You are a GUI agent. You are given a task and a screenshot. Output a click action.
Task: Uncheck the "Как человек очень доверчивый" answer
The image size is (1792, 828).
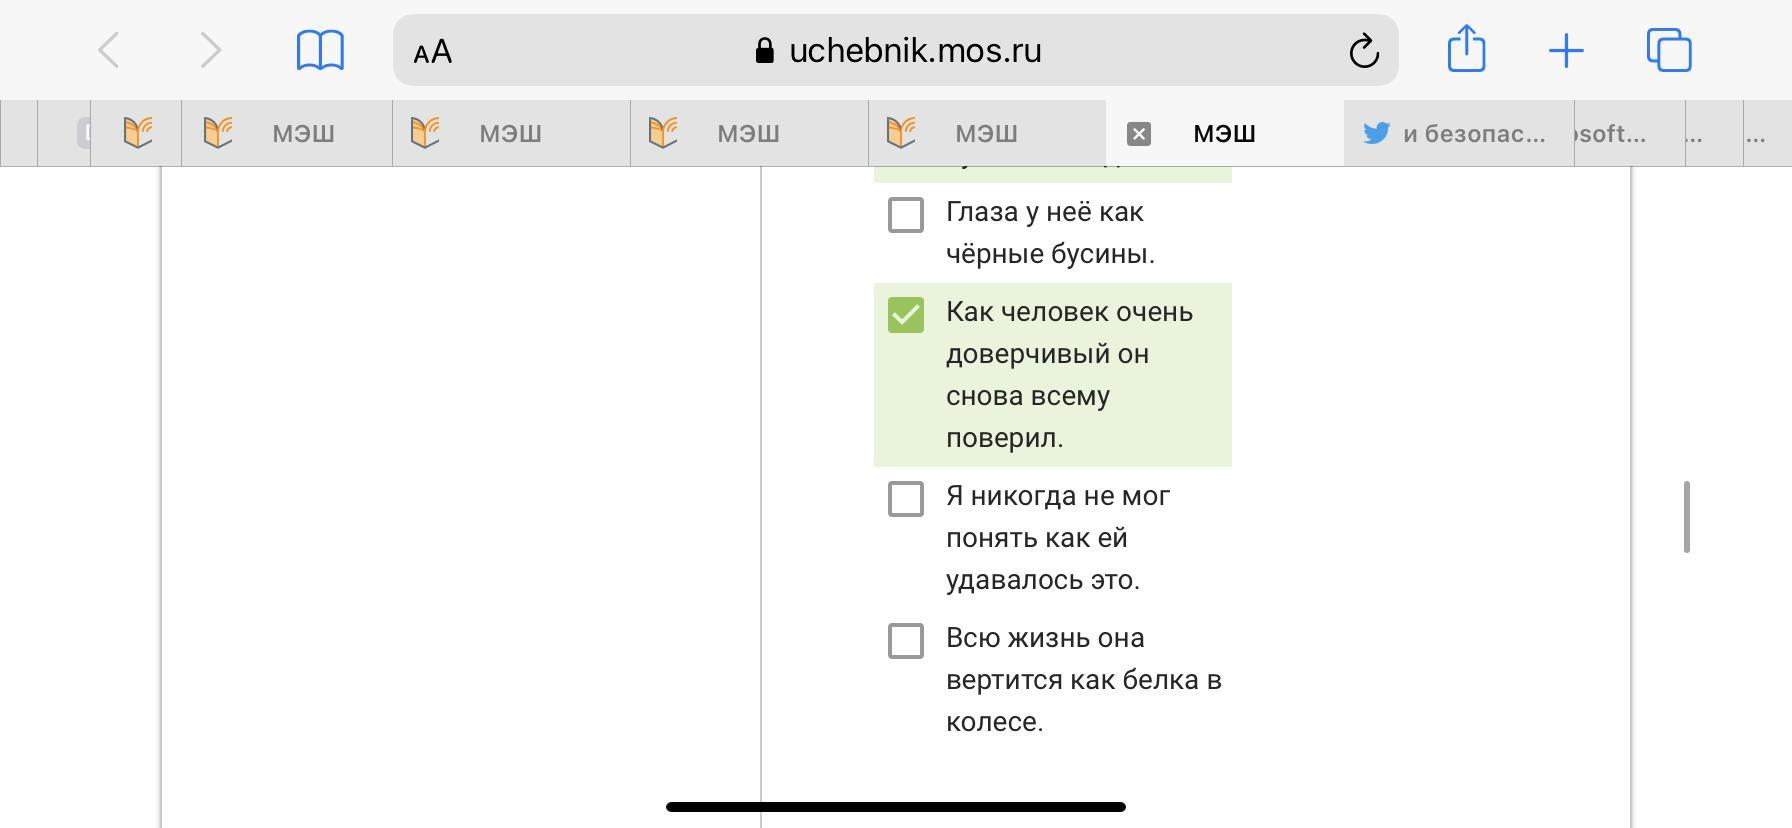point(906,315)
